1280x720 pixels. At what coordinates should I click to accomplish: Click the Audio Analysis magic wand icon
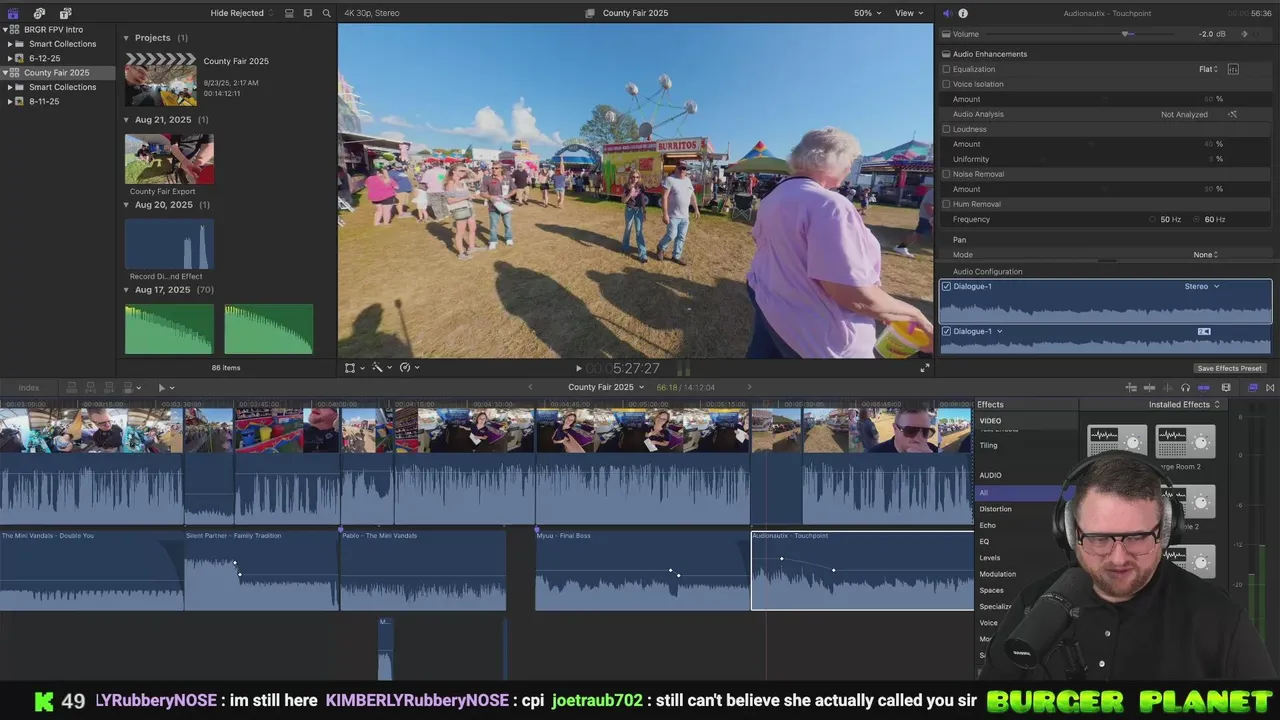(x=1232, y=114)
